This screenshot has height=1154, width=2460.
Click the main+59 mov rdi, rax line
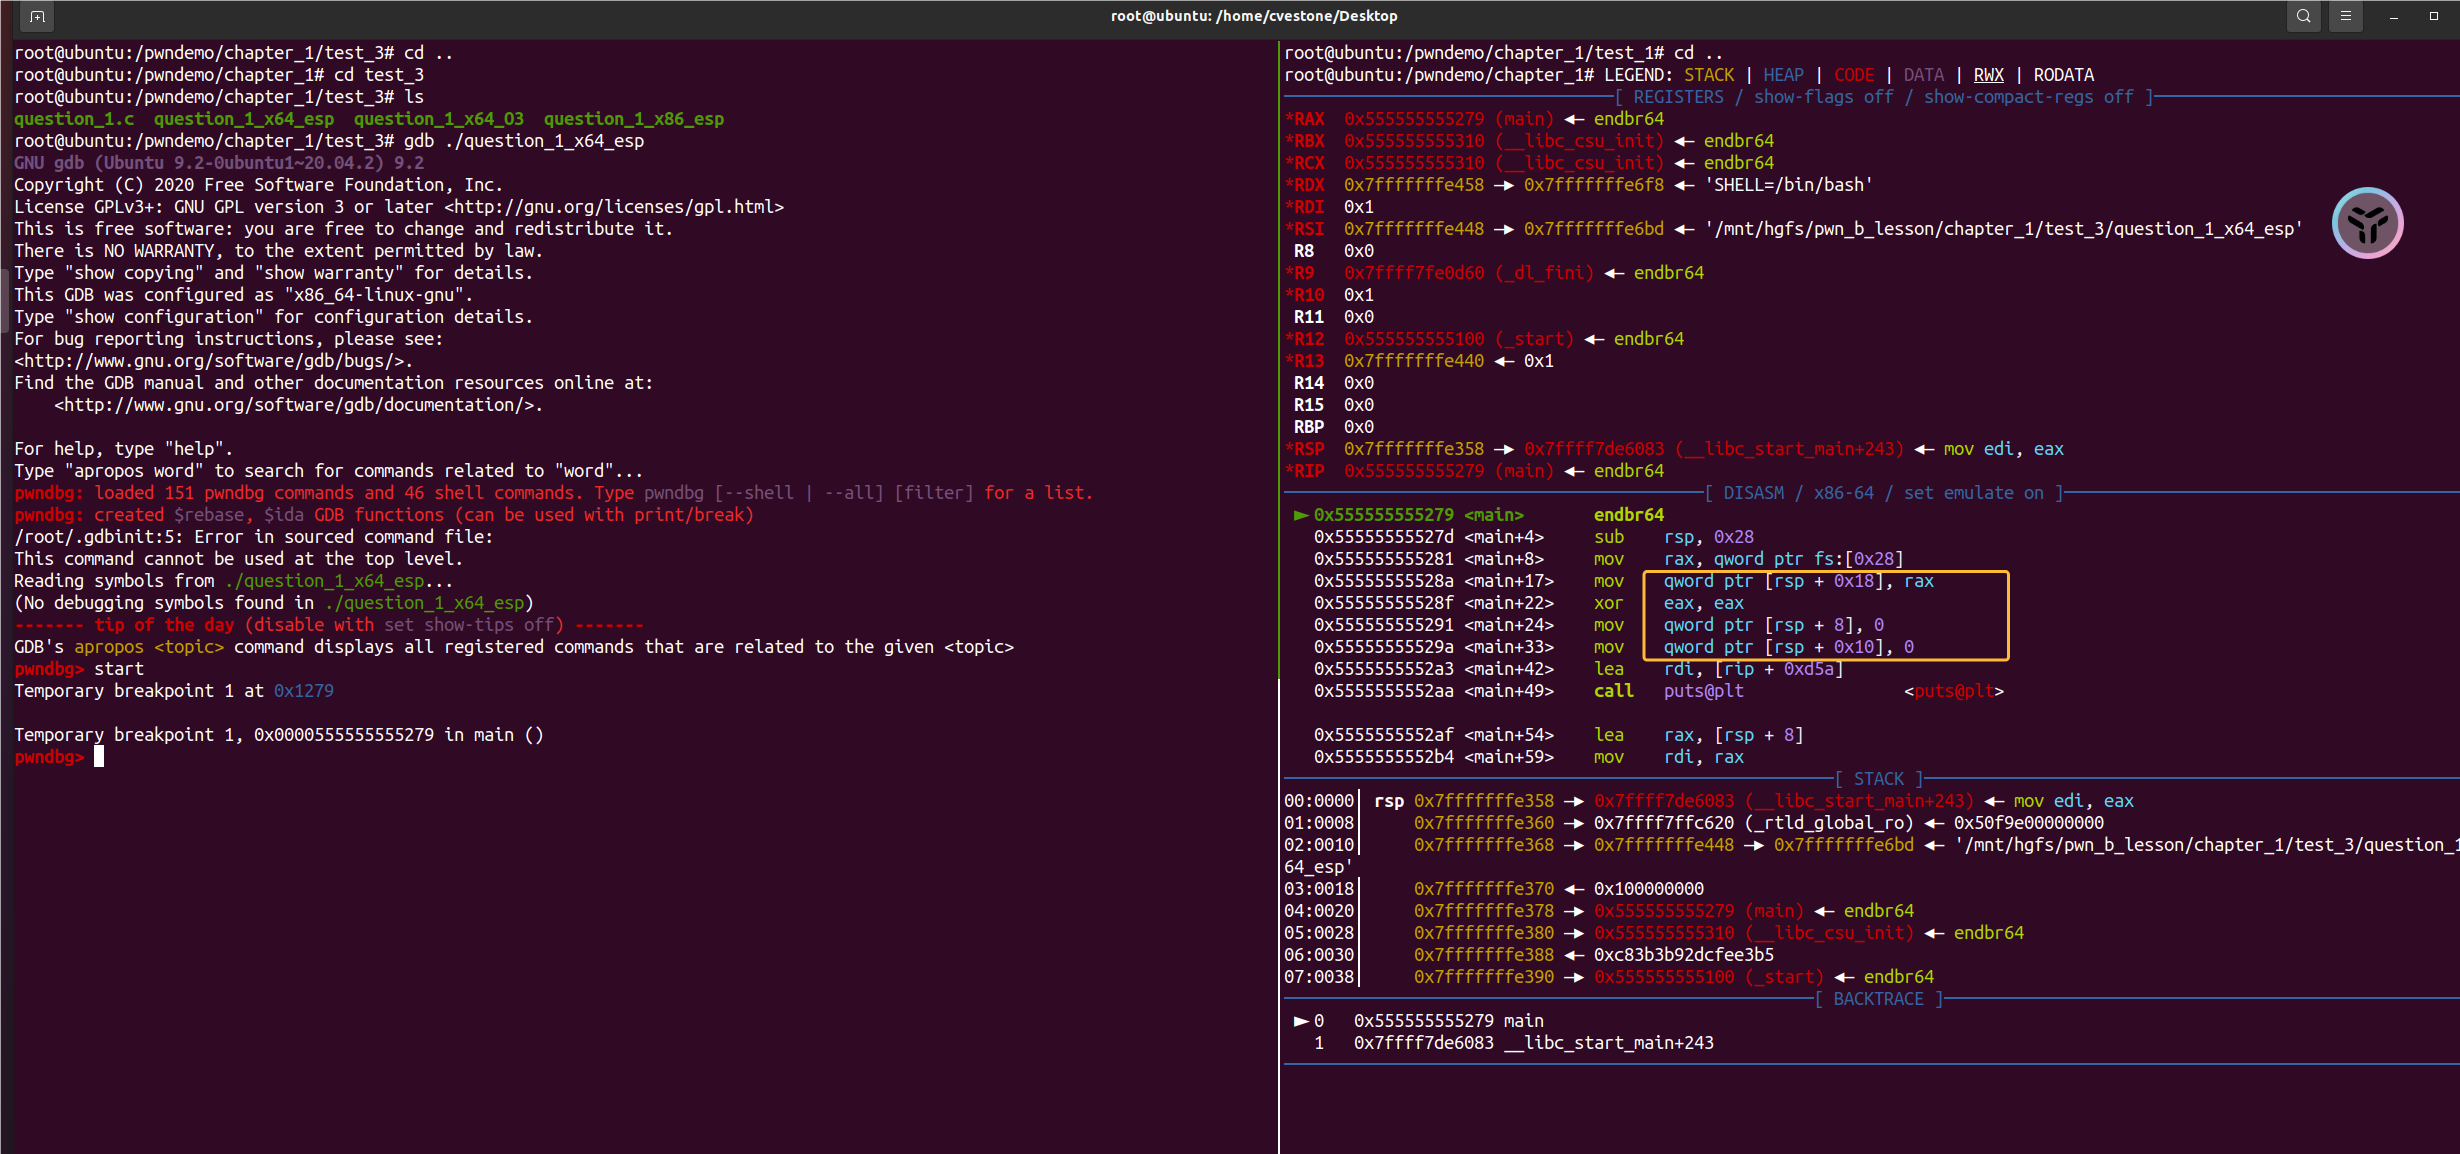(x=1529, y=757)
